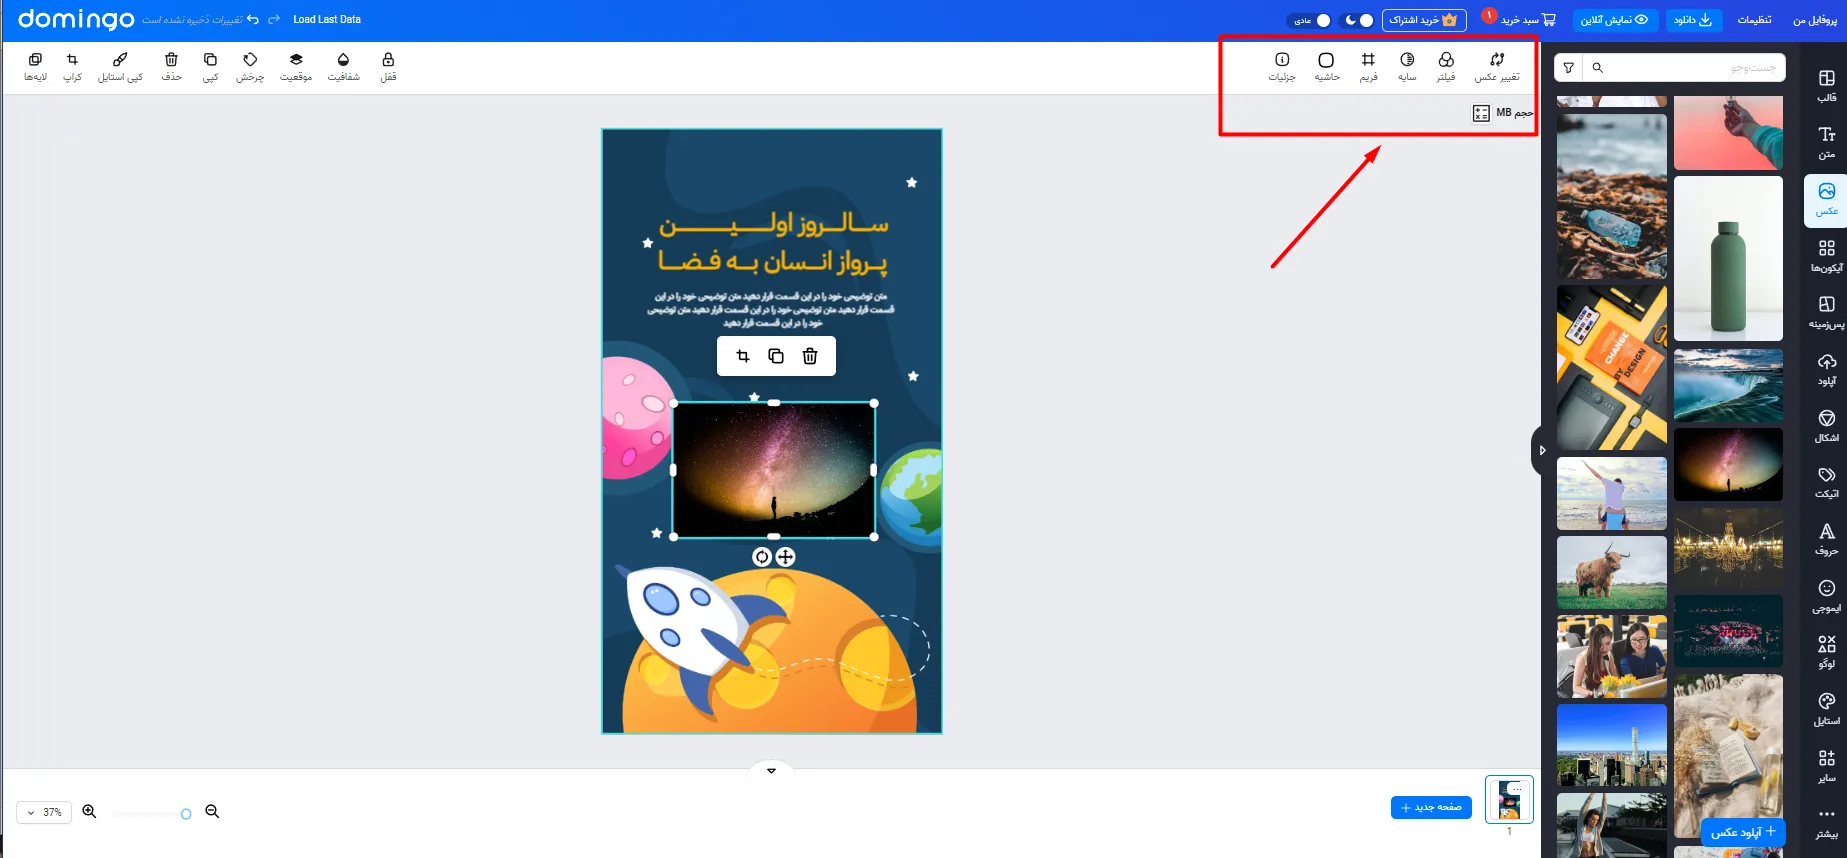The height and width of the screenshot is (858, 1847).
Task: Open the Other (سایر) sidebar panel
Action: (x=1826, y=766)
